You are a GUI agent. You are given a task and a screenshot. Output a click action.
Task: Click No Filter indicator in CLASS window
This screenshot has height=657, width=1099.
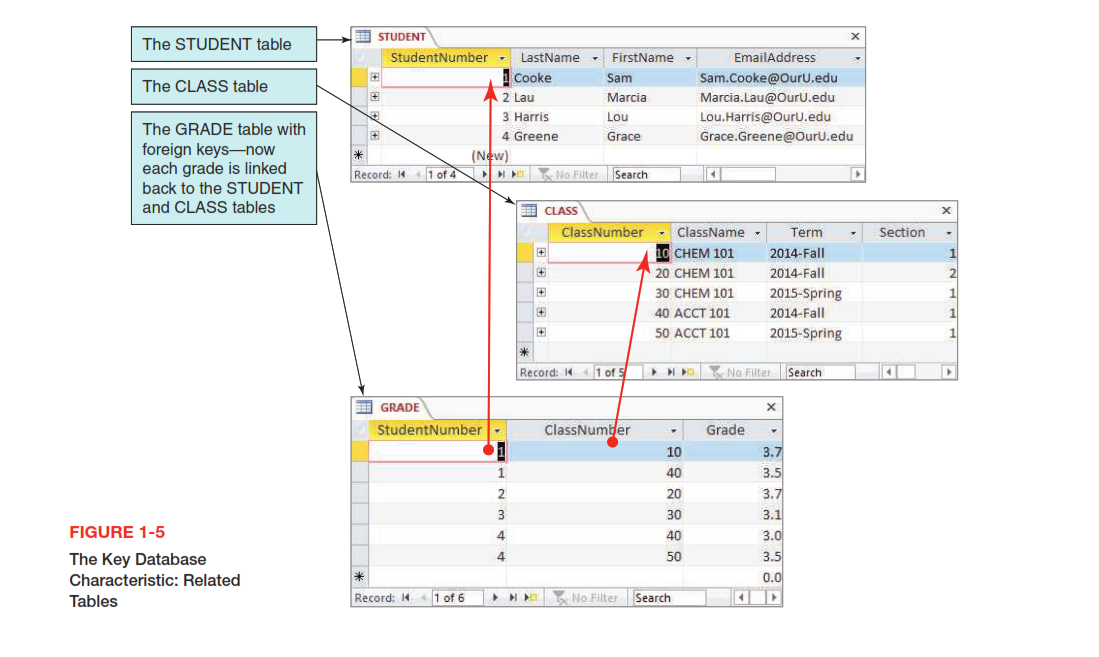click(740, 372)
